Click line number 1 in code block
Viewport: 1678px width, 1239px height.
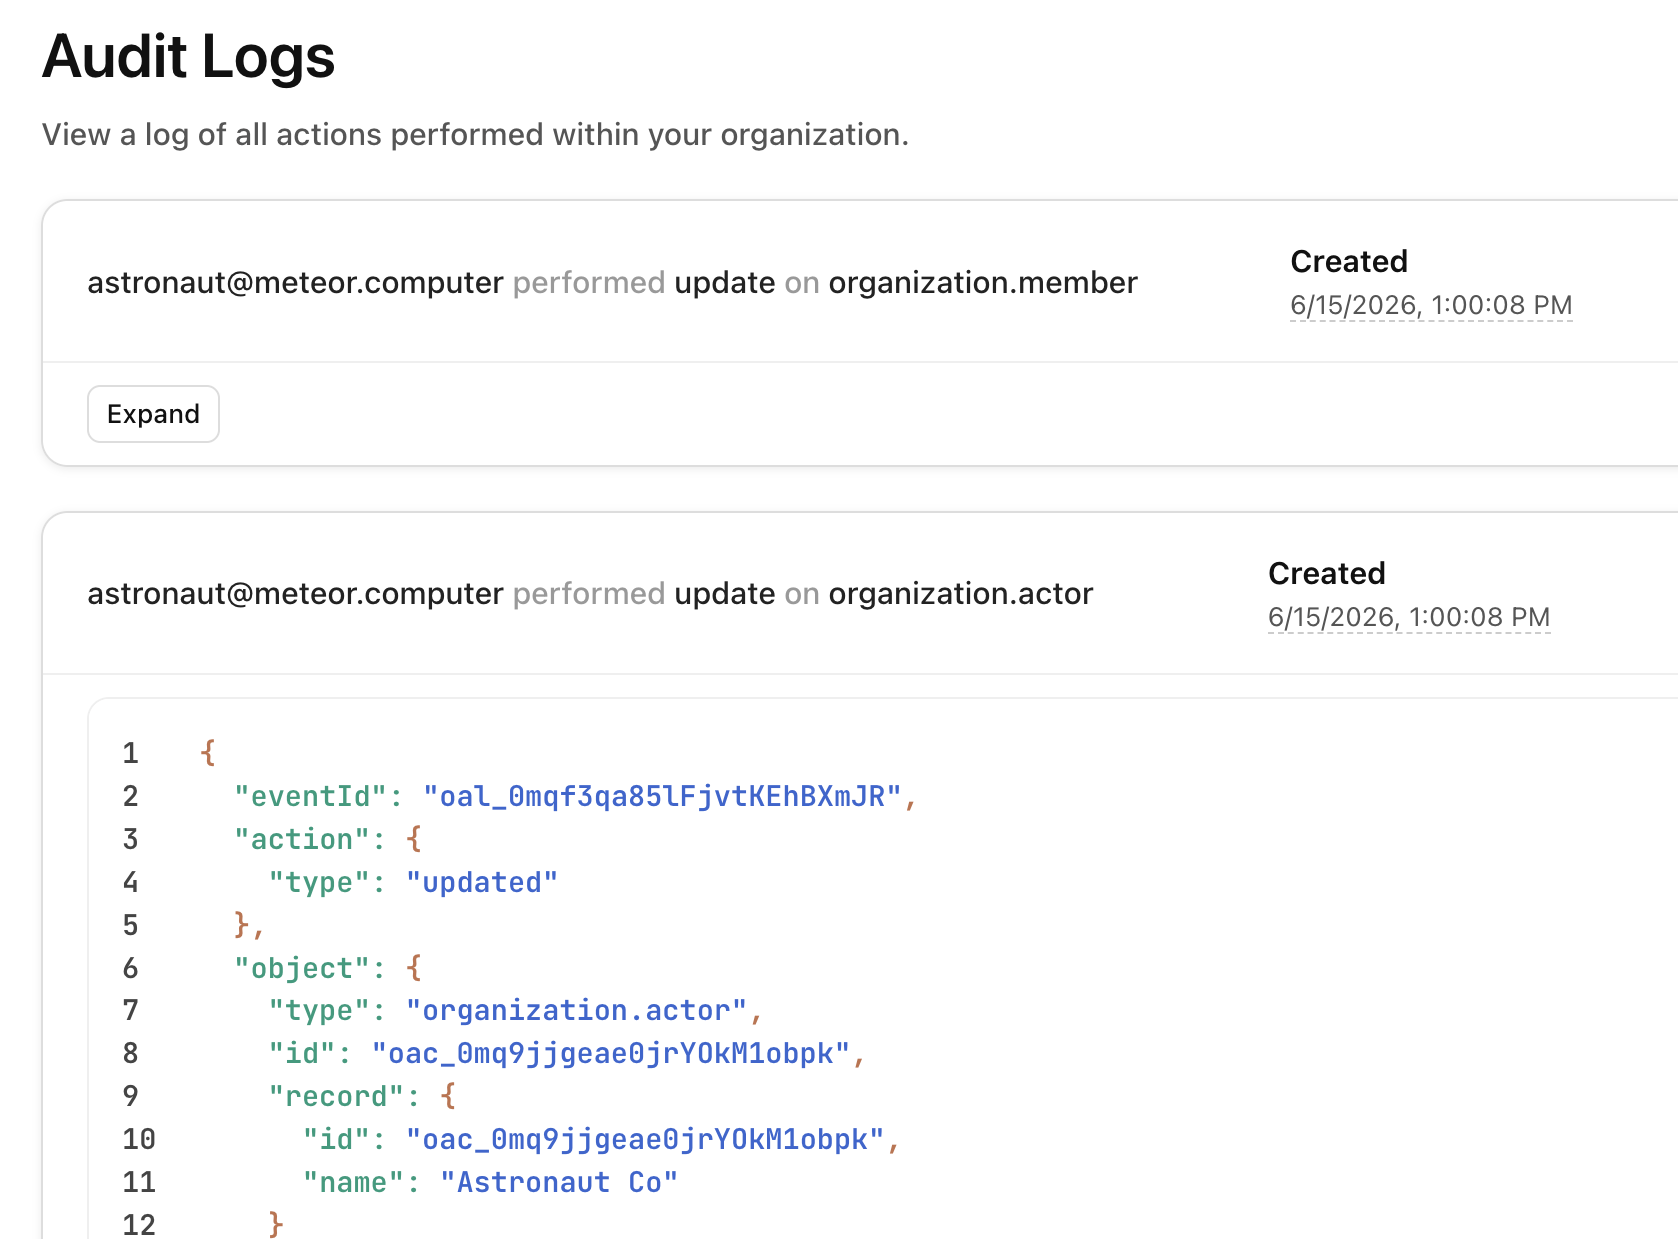click(131, 753)
